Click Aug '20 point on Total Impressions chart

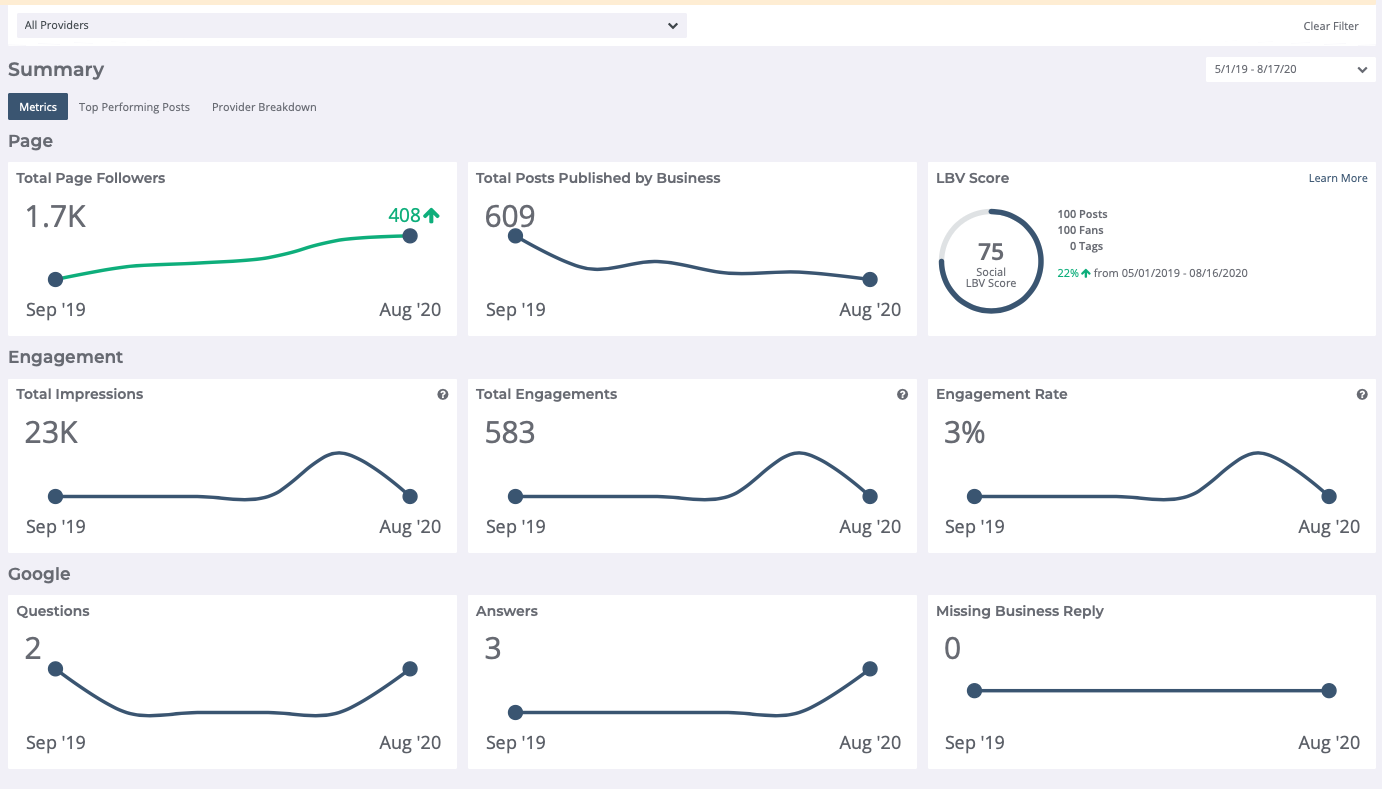[x=409, y=496]
